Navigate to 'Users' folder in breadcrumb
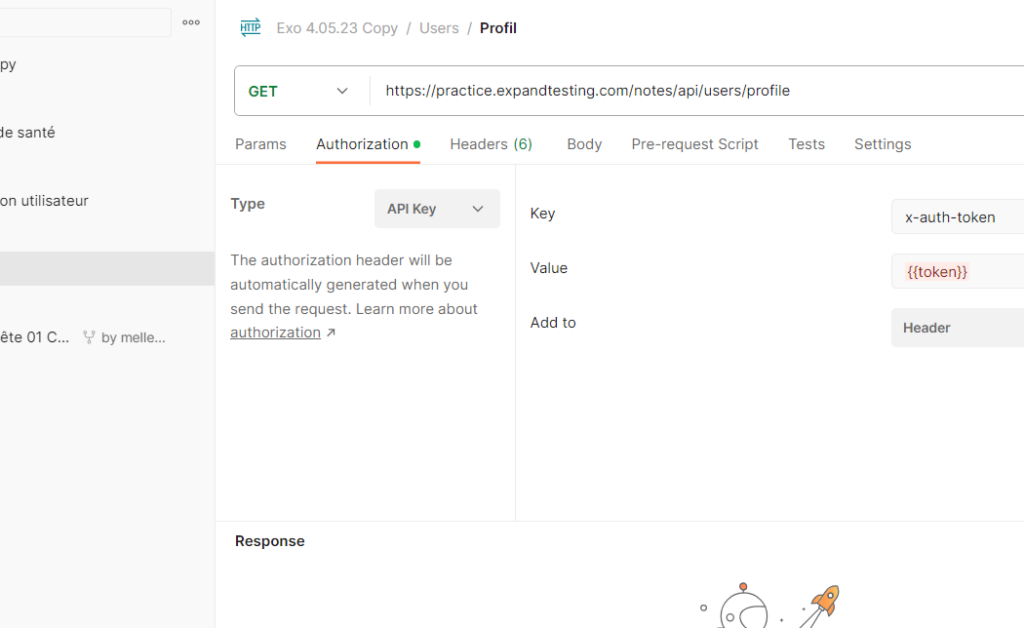Viewport: 1024px width, 628px height. pyautogui.click(x=439, y=28)
